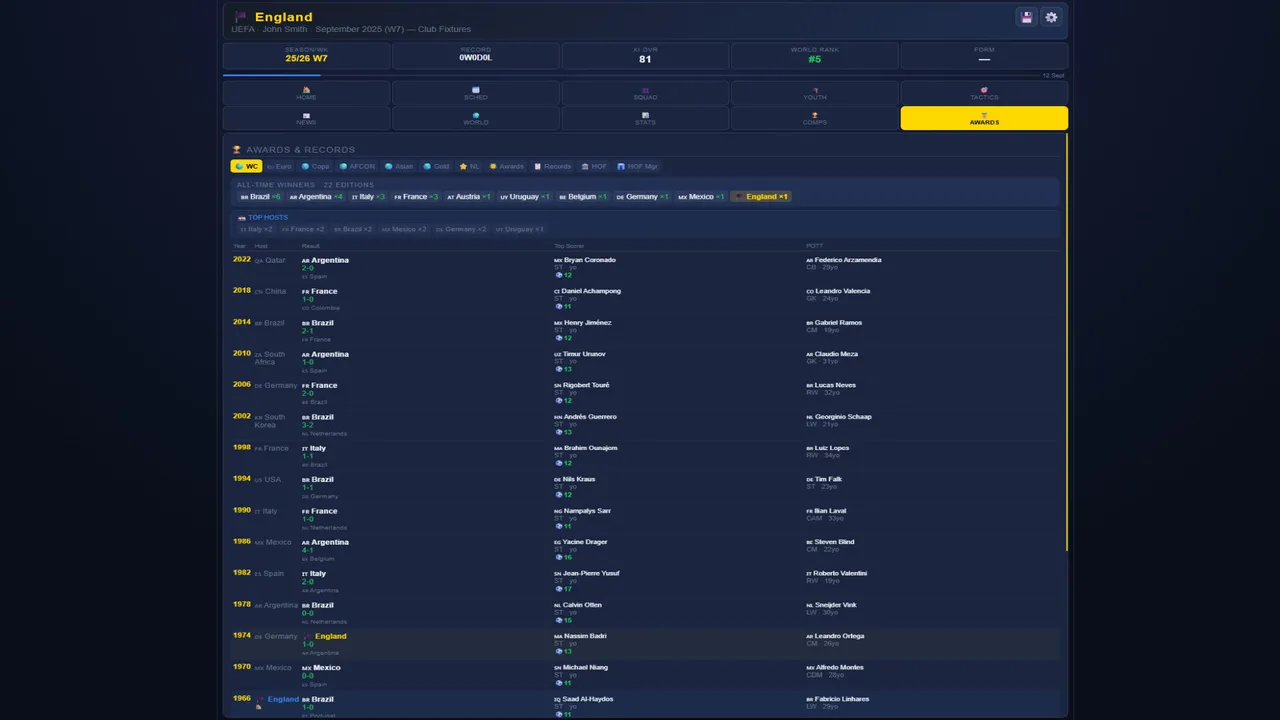Click POTT winner Alfredo Montes
The image size is (1280, 720).
(838, 667)
